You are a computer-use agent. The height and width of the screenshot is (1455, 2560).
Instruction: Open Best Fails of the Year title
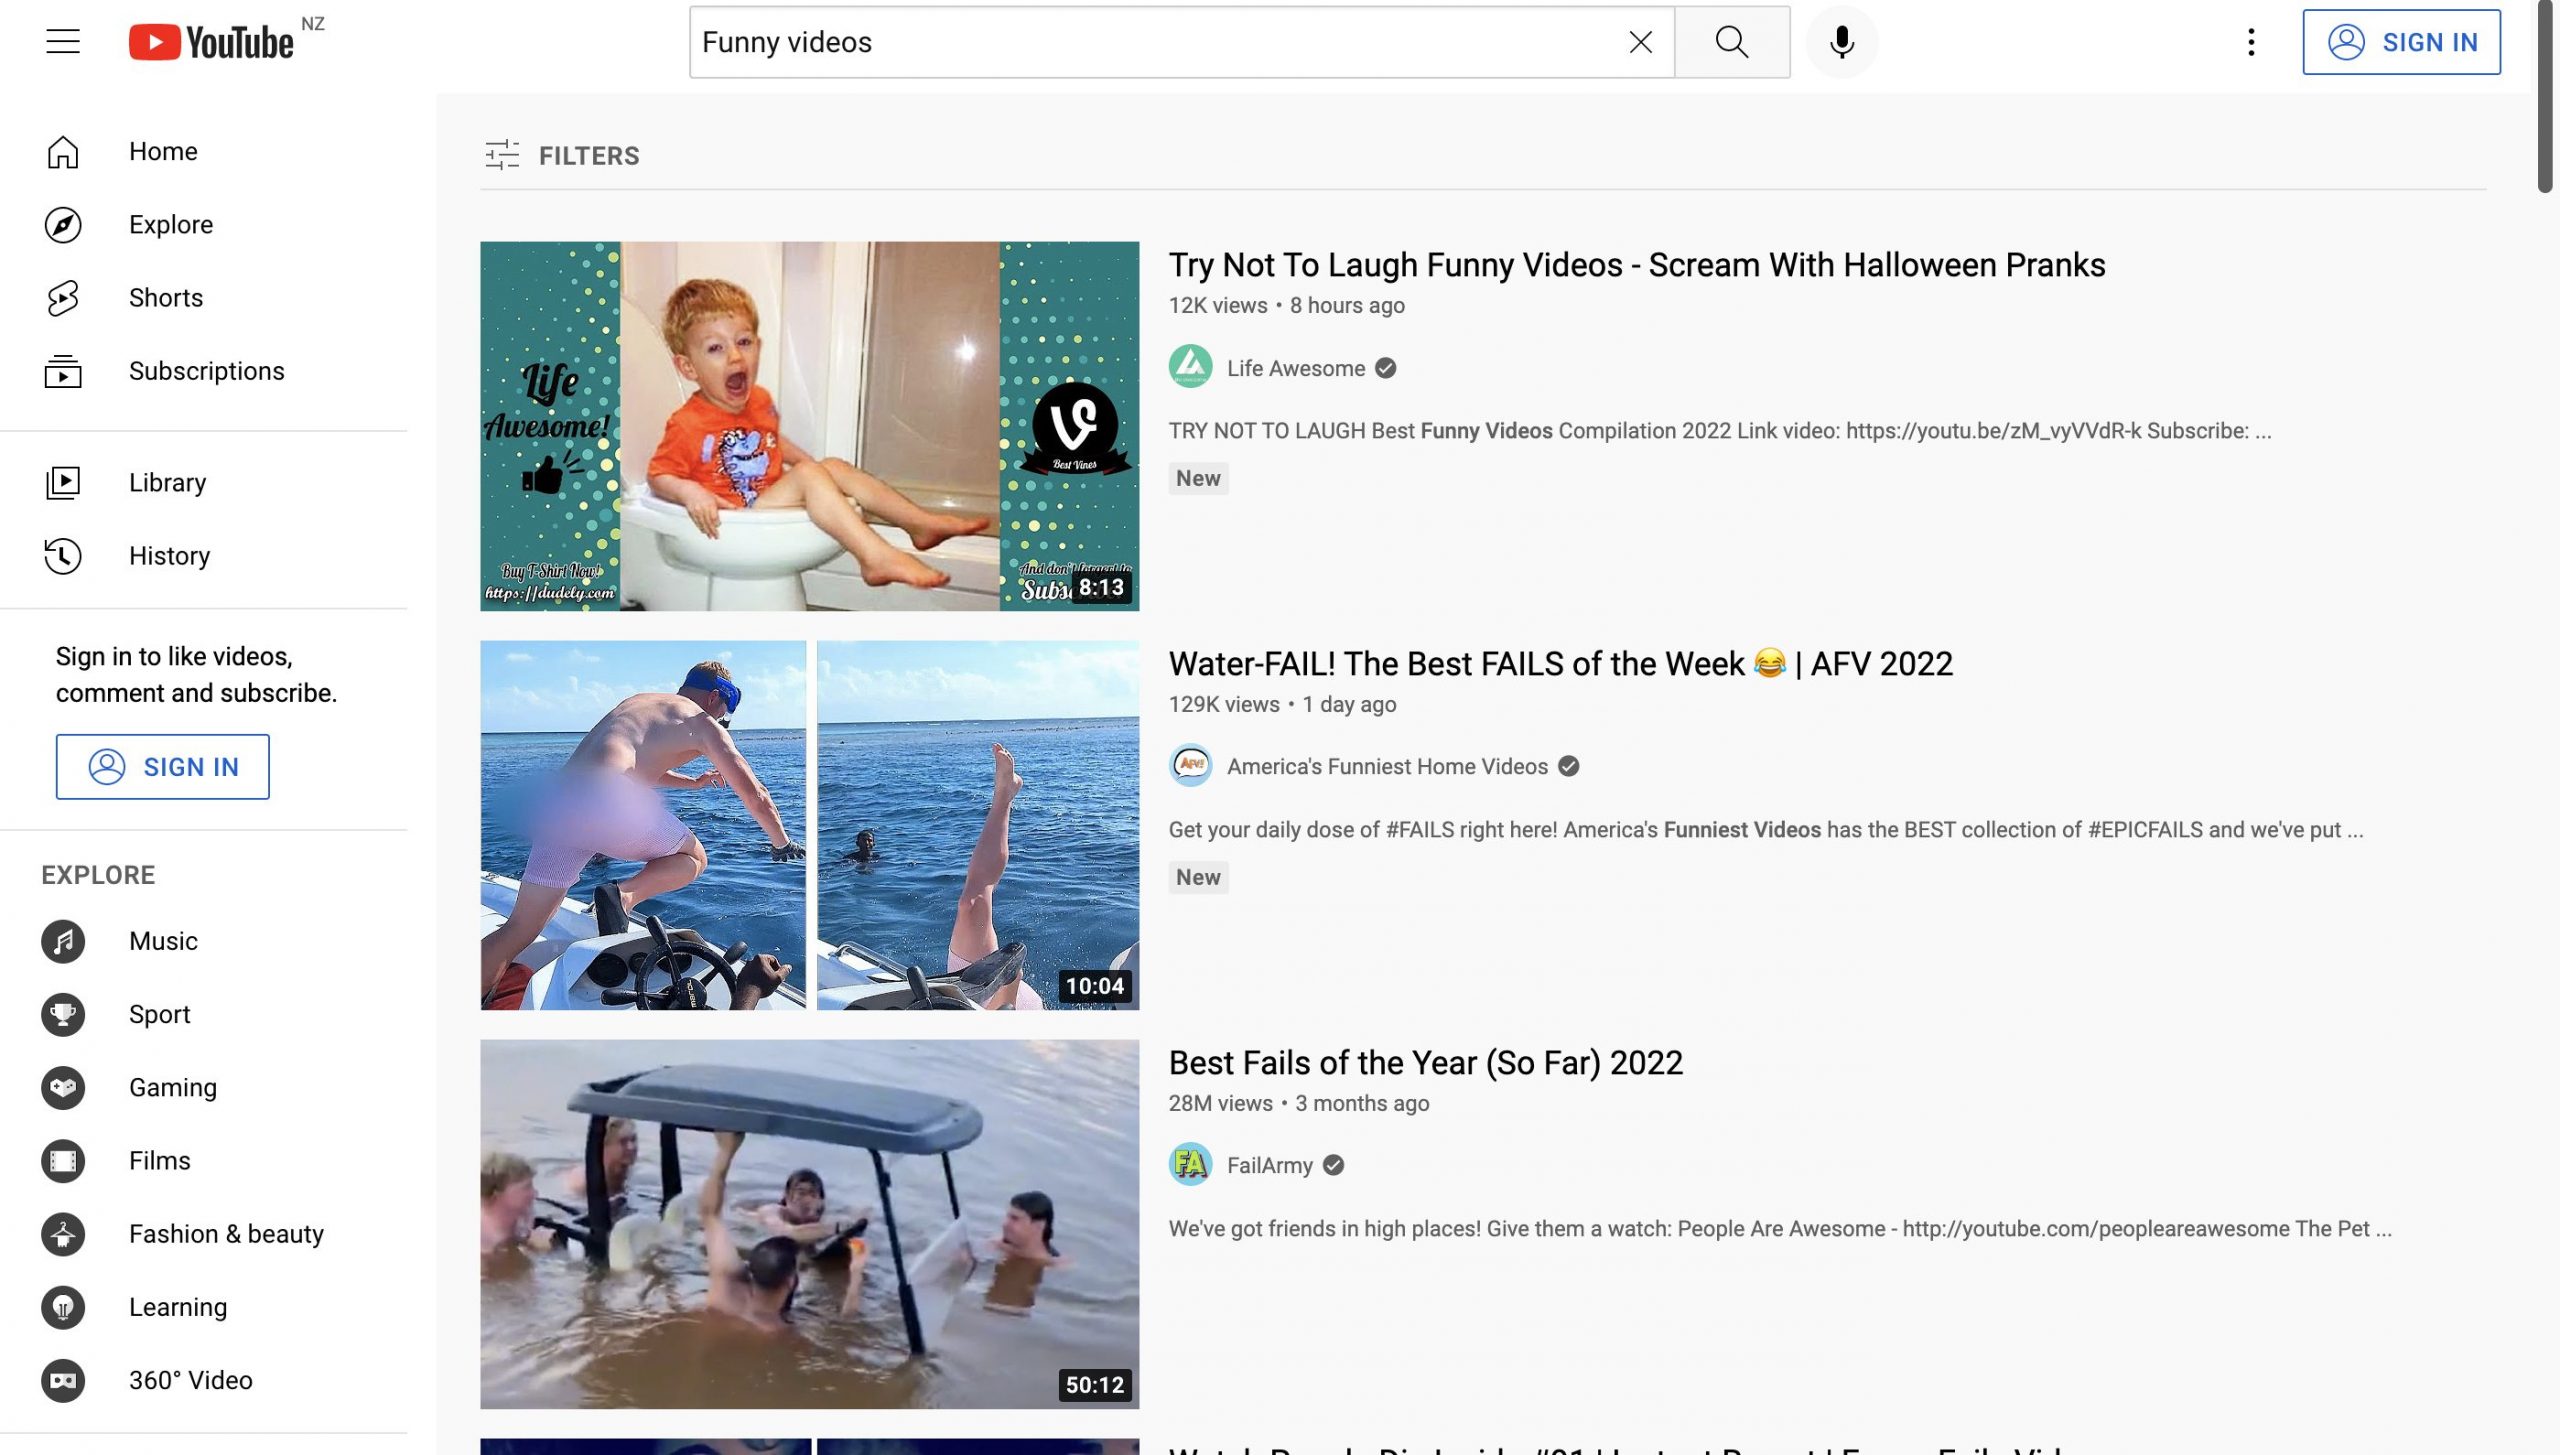[1425, 1062]
